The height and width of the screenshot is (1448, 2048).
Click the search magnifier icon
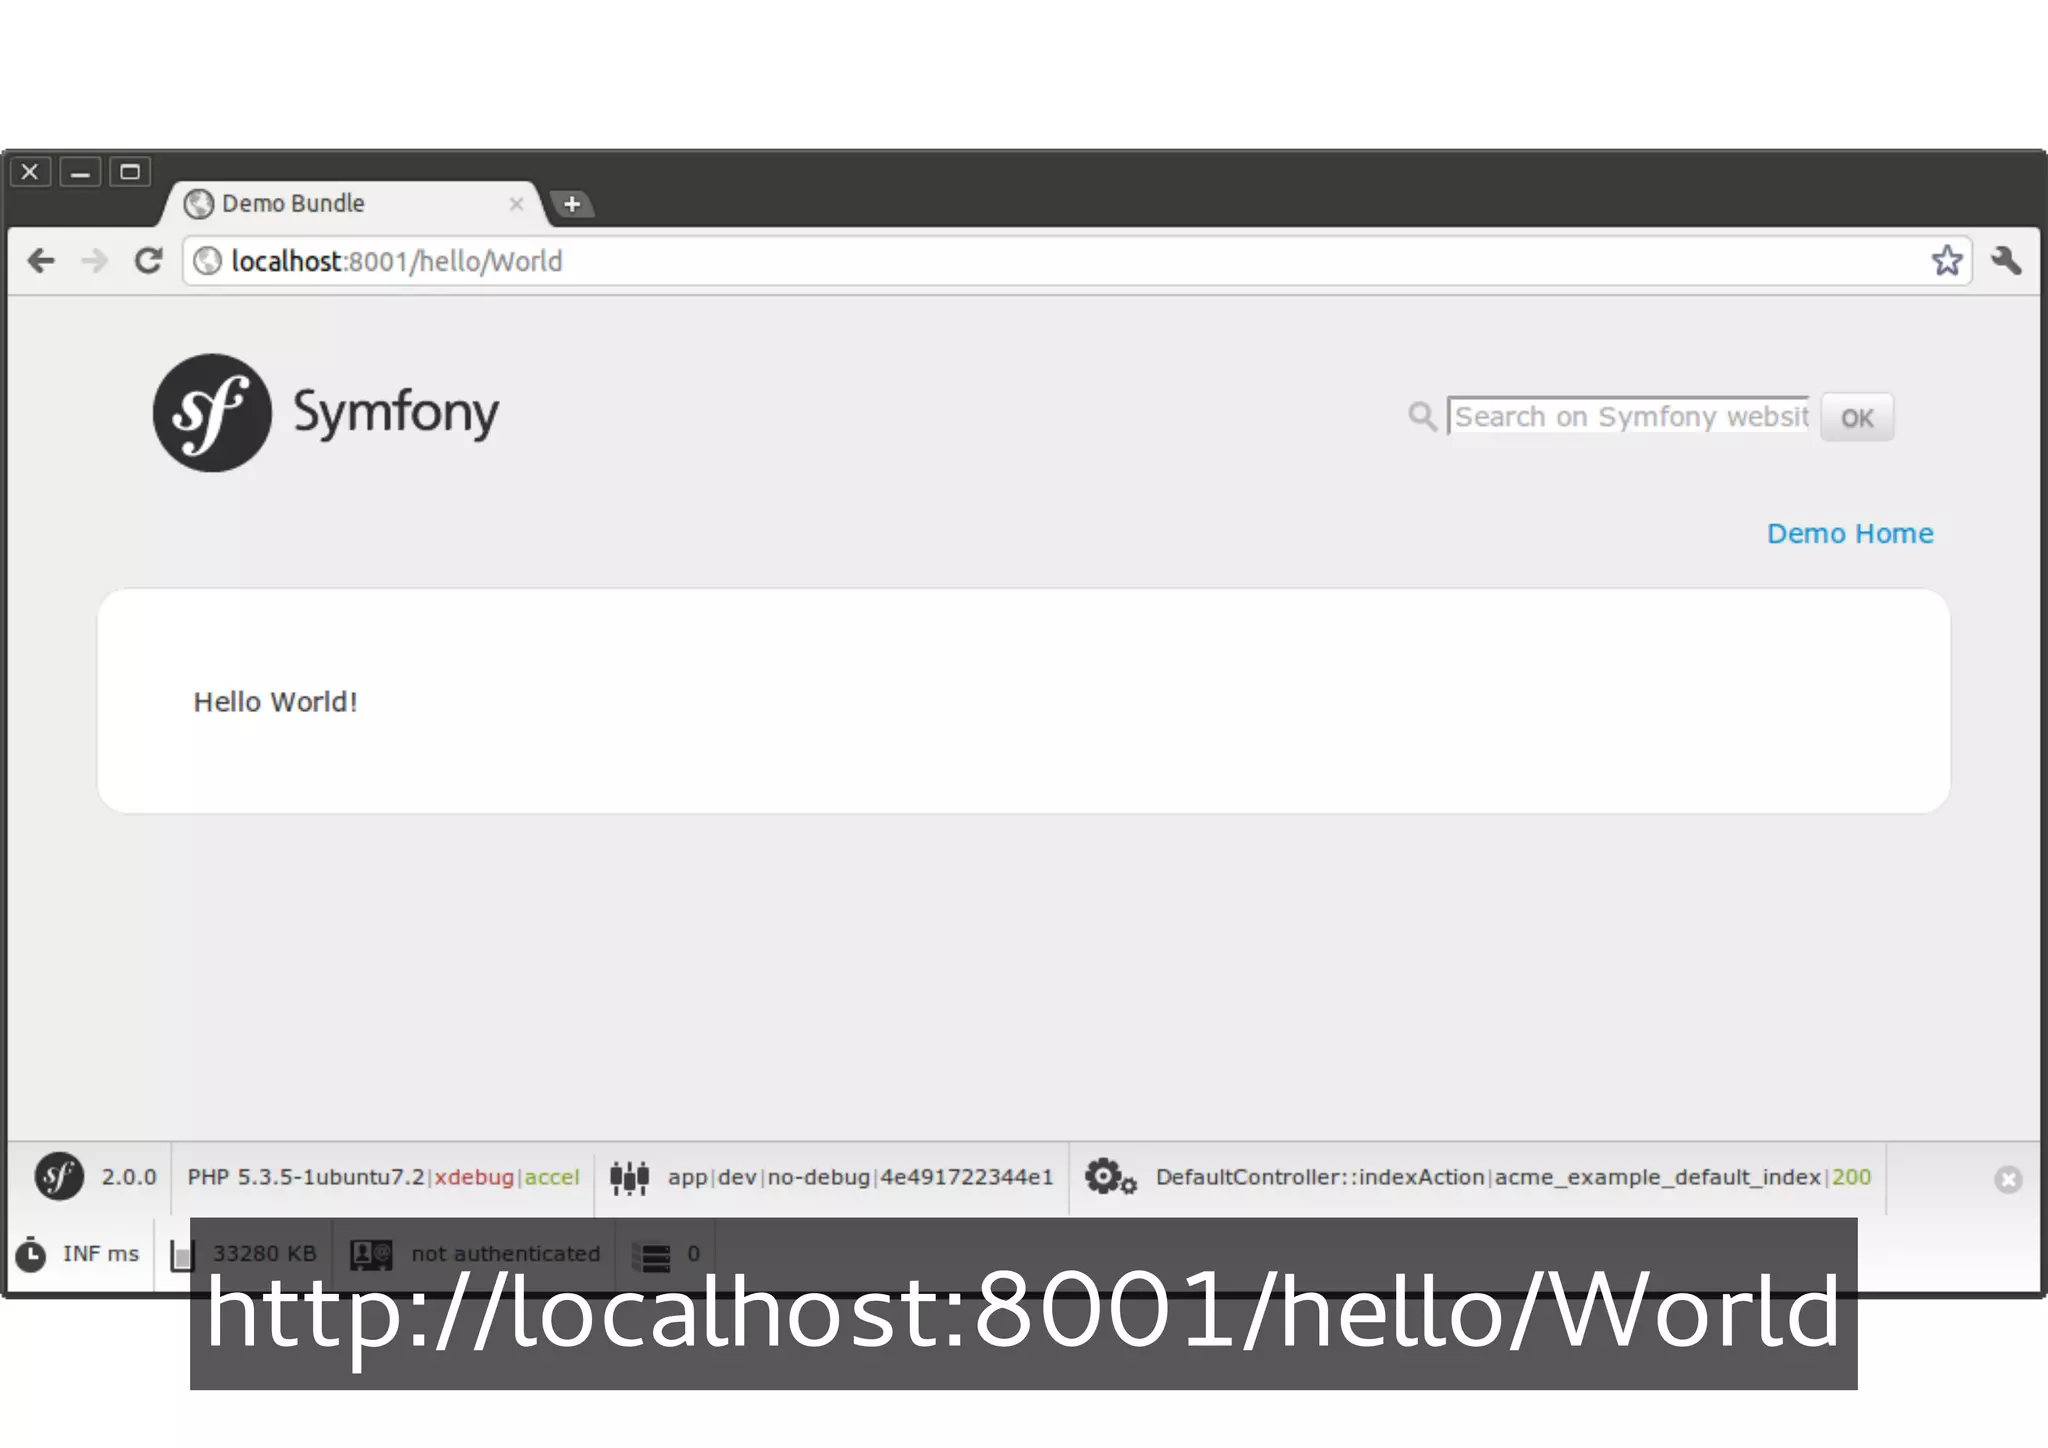1421,416
